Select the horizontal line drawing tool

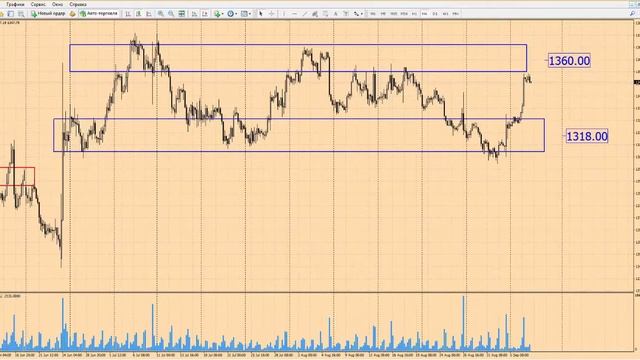tap(294, 14)
